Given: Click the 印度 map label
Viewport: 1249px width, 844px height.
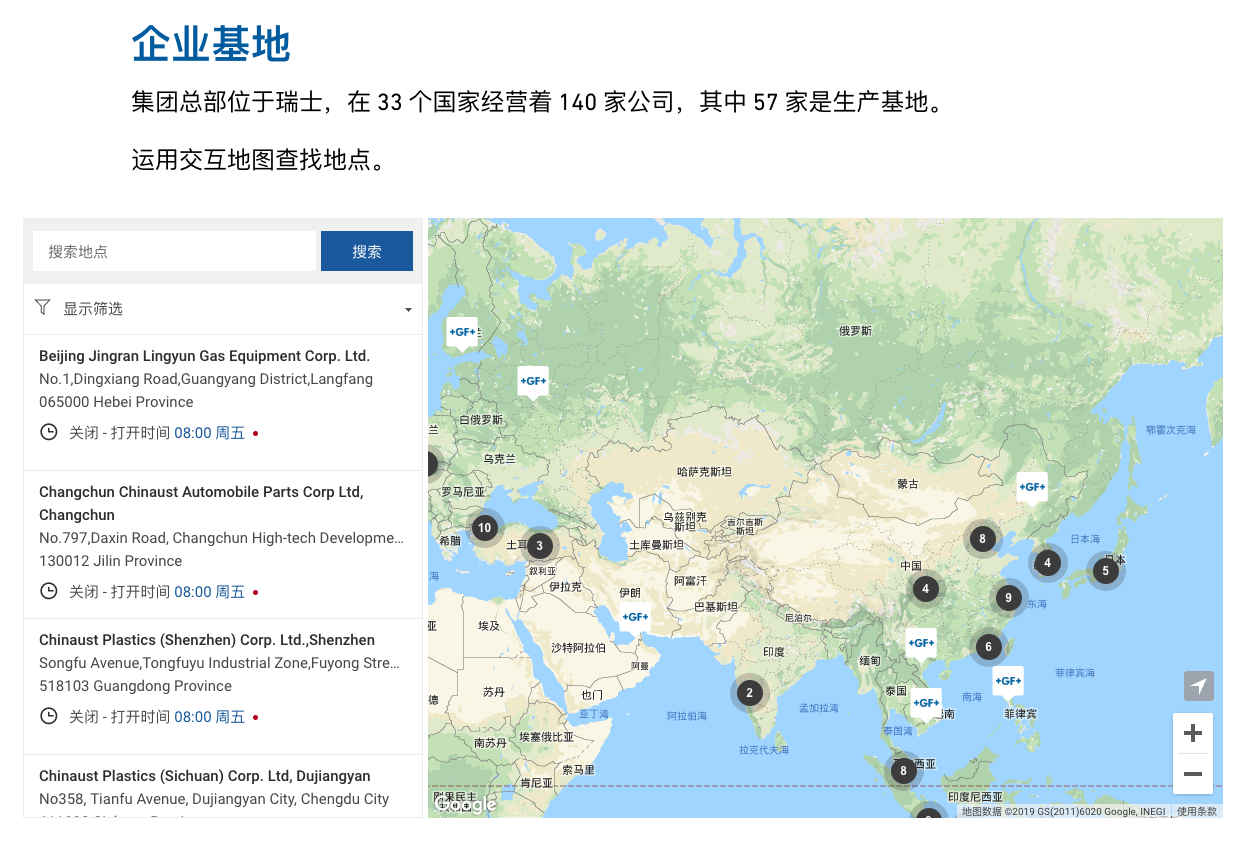Looking at the screenshot, I should coord(774,652).
